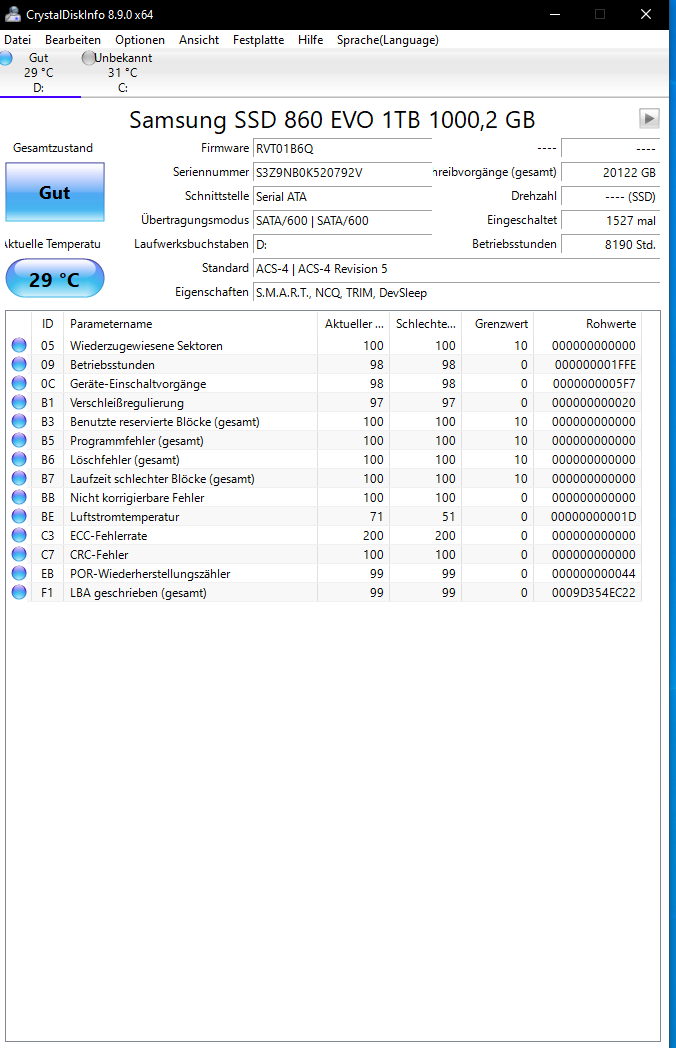Click status icon for POR-Wiederherstellungszähler

point(19,573)
